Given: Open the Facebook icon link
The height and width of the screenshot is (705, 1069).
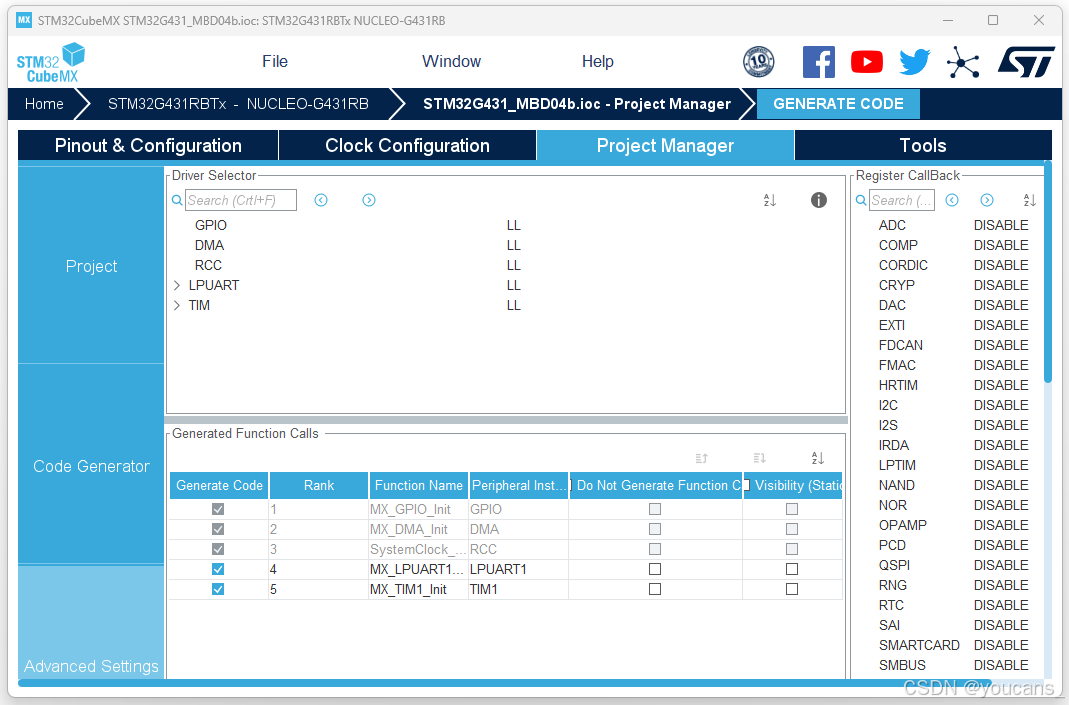Looking at the screenshot, I should [818, 62].
